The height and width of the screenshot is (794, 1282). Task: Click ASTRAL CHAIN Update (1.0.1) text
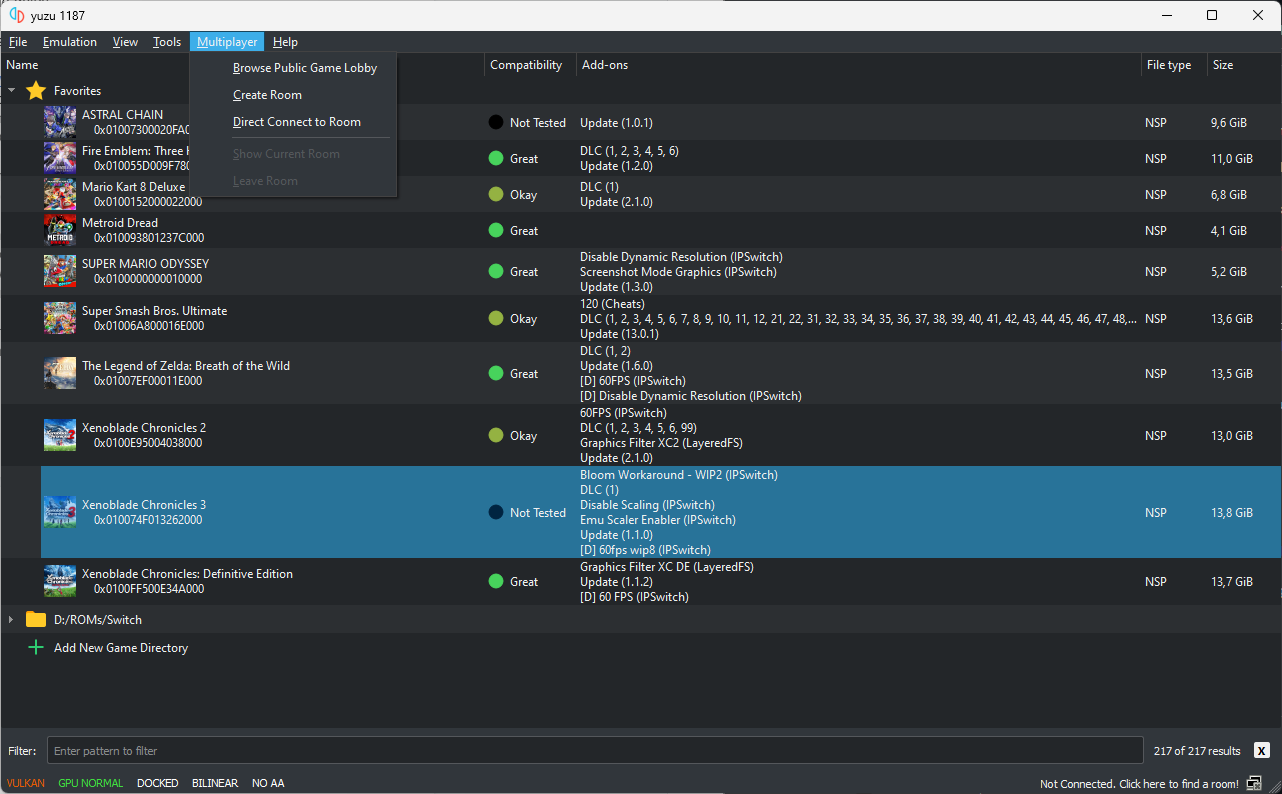[x=616, y=122]
